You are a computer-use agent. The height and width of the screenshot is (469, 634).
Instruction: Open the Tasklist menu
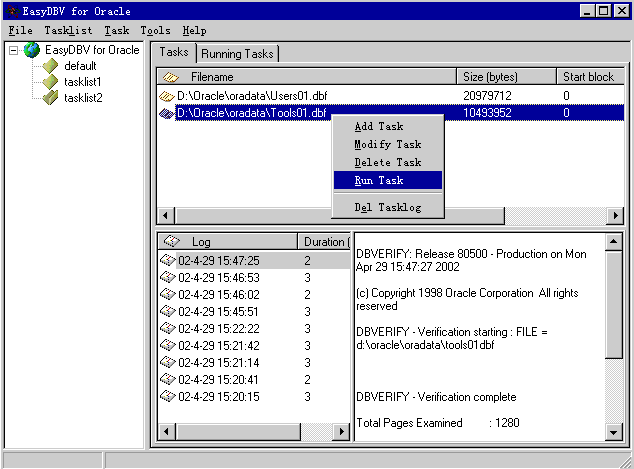68,30
